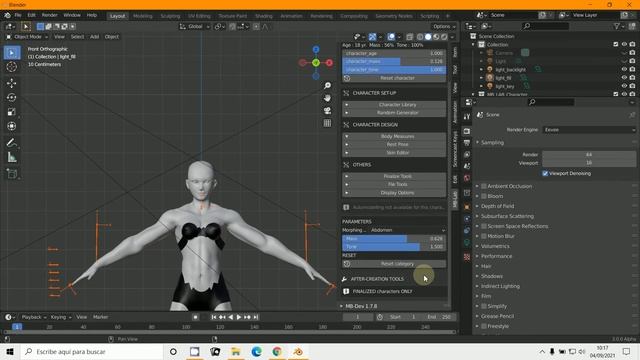Enable Ambient Occlusion checkbox
The height and width of the screenshot is (360, 640).
coord(484,186)
